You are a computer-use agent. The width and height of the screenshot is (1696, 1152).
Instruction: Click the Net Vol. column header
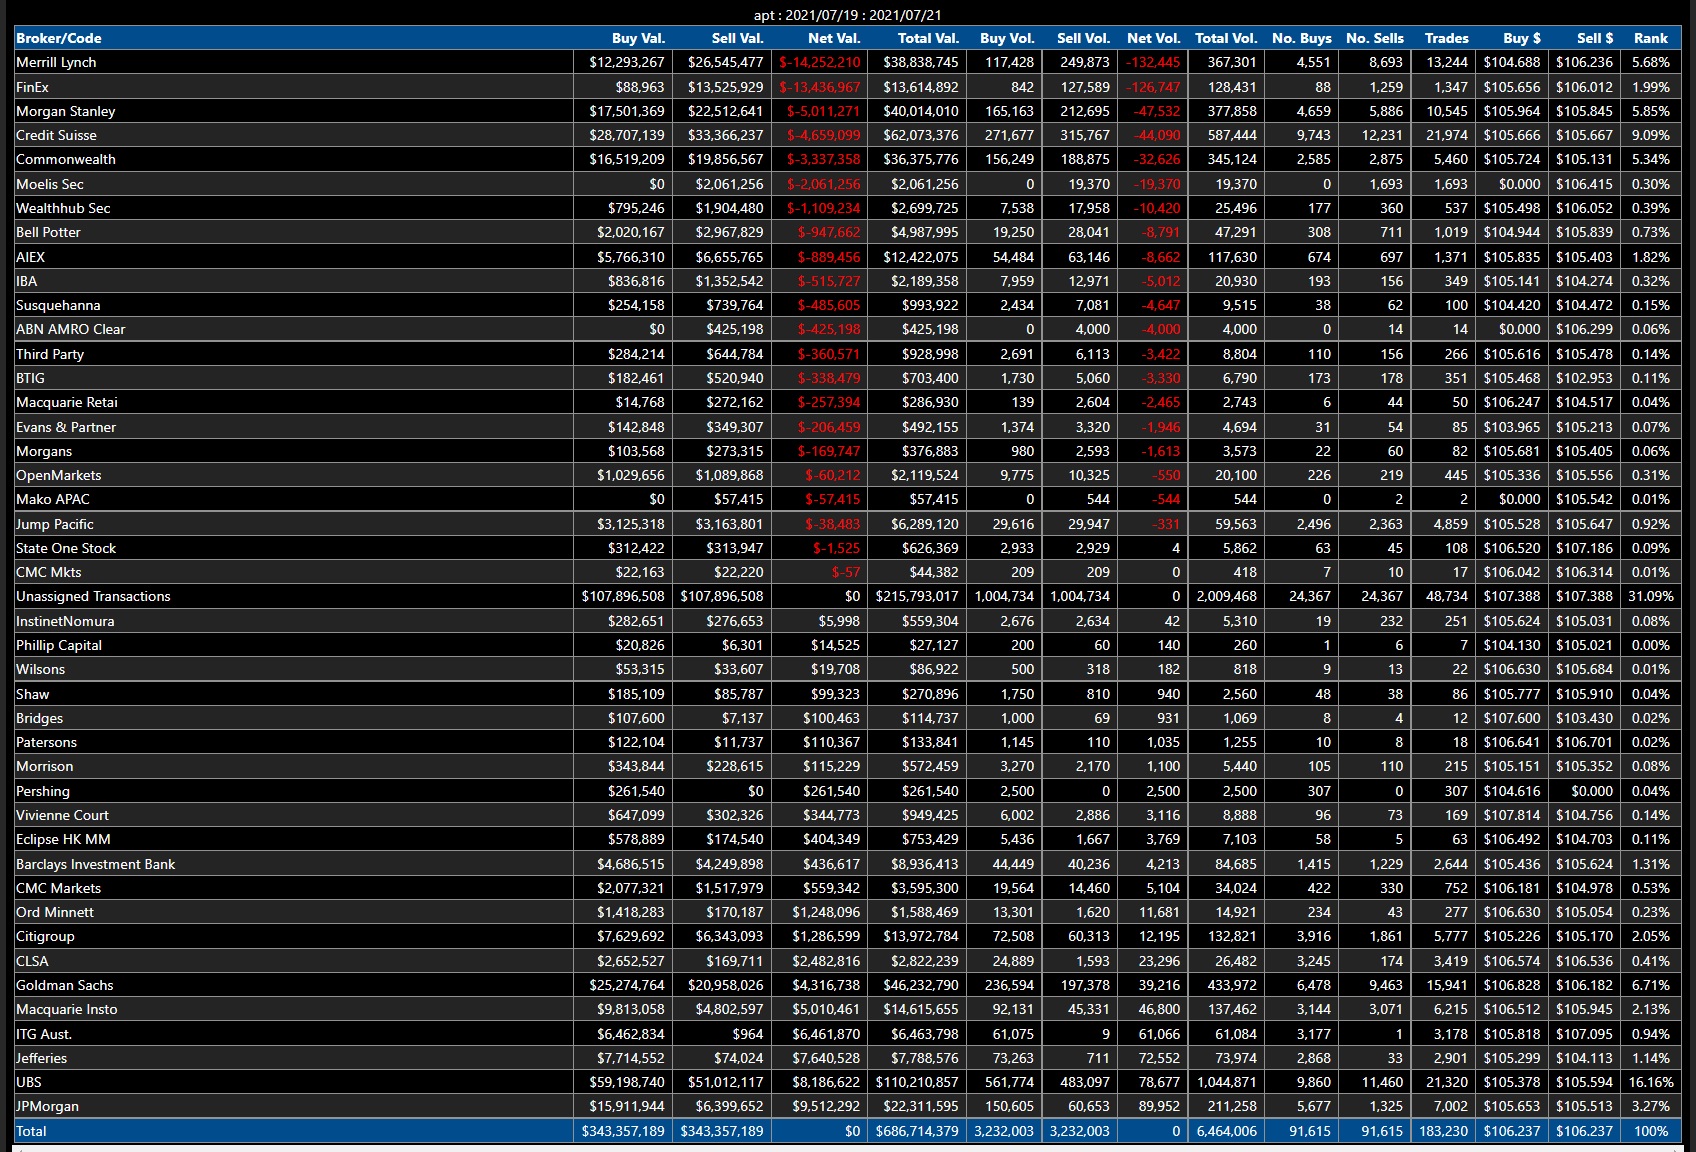pyautogui.click(x=1153, y=38)
